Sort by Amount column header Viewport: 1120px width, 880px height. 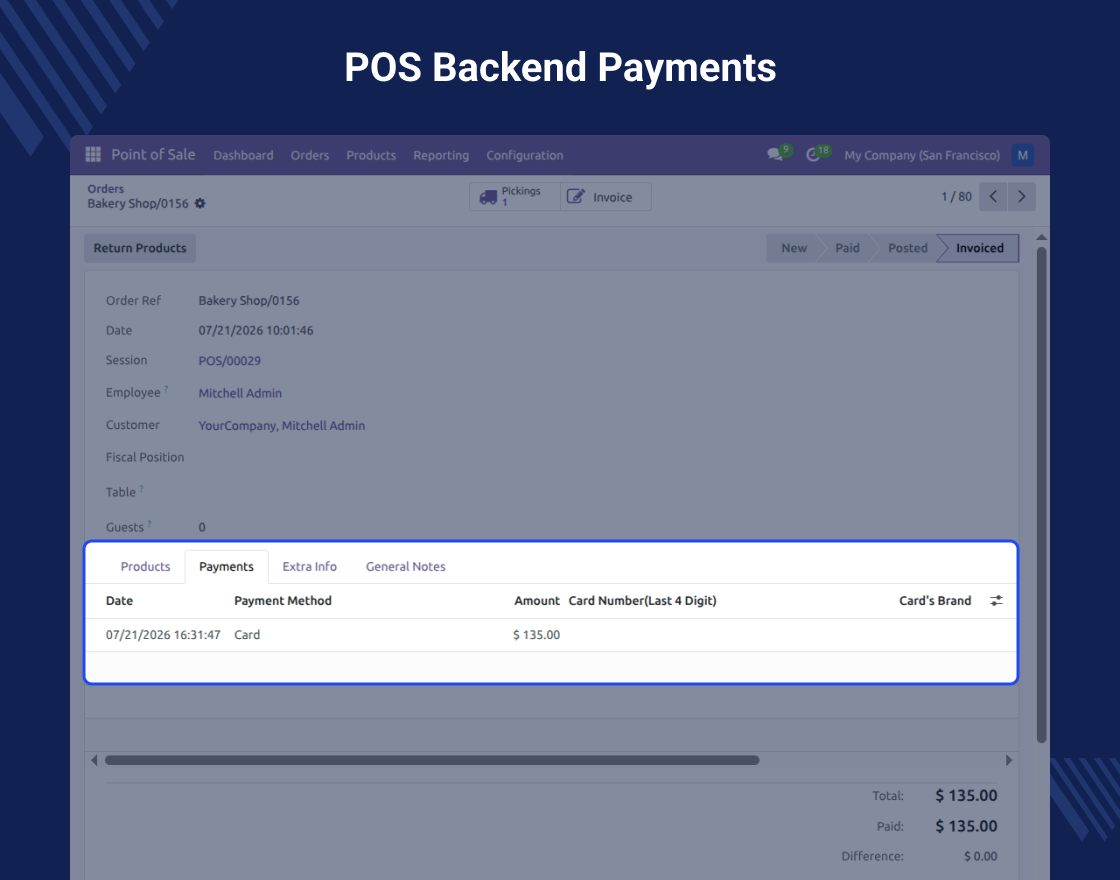(x=537, y=601)
